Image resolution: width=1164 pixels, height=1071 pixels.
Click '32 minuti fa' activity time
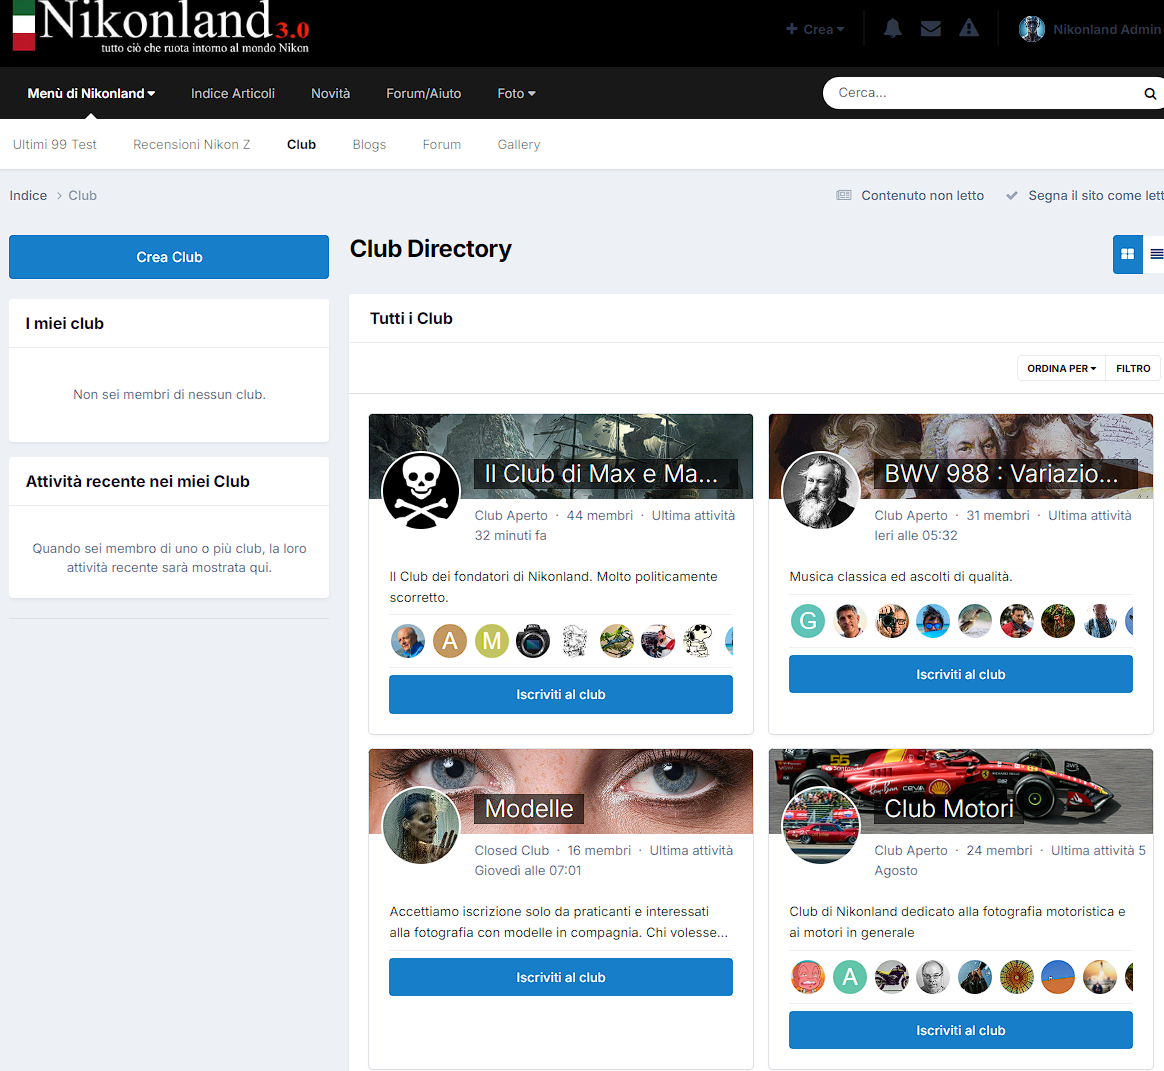pos(510,535)
